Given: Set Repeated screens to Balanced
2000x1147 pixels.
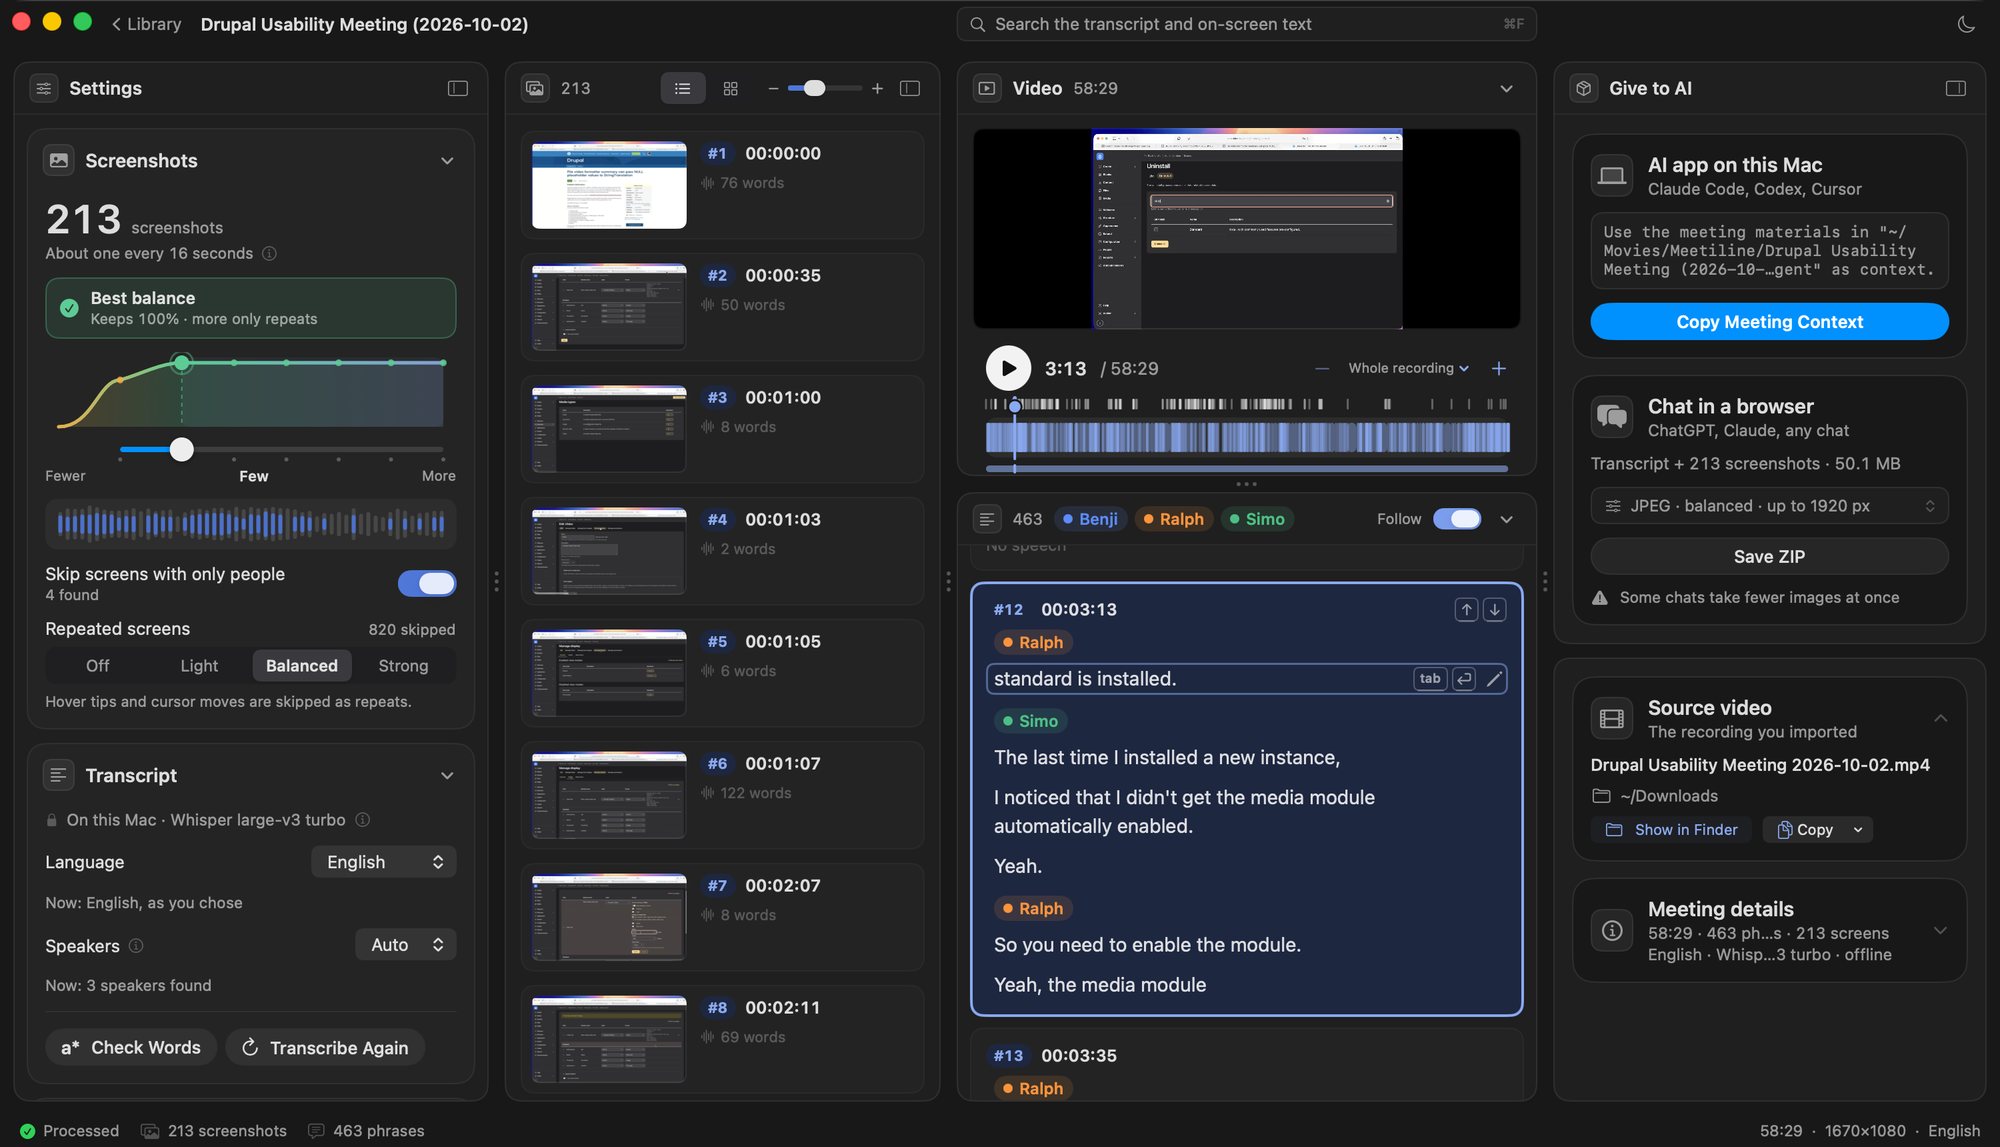Looking at the screenshot, I should pyautogui.click(x=302, y=666).
